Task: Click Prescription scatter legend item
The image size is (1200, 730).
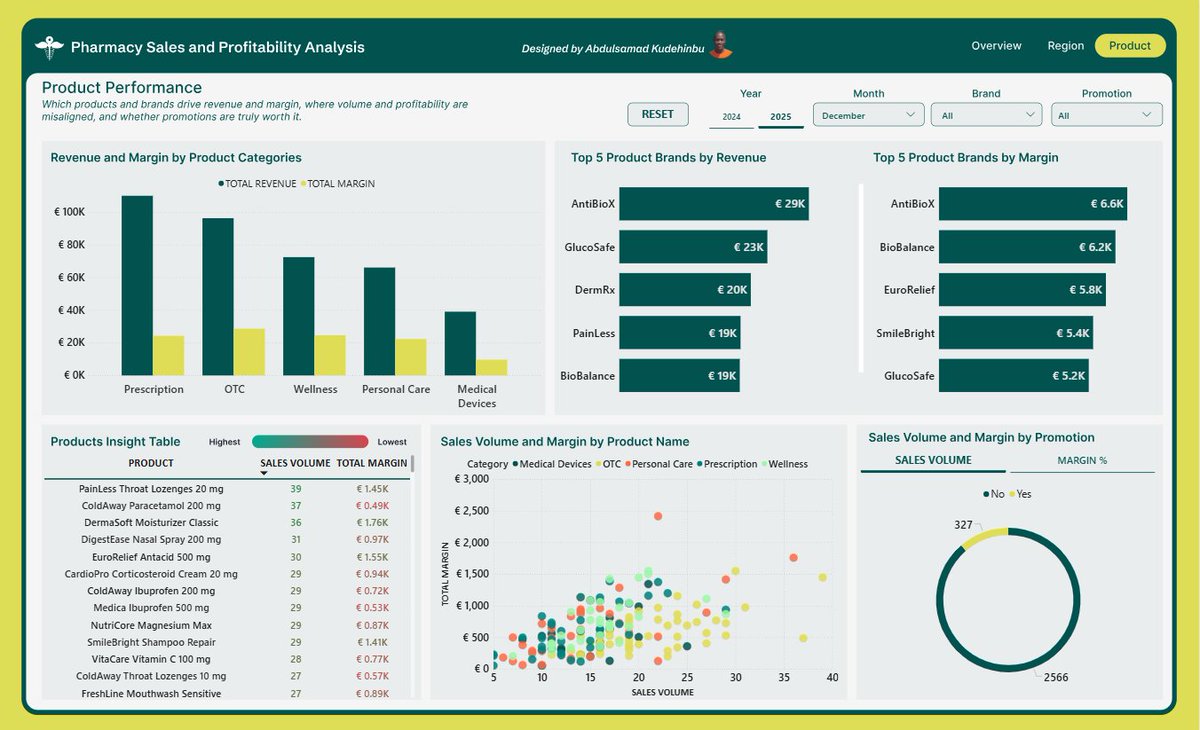Action: click(726, 464)
